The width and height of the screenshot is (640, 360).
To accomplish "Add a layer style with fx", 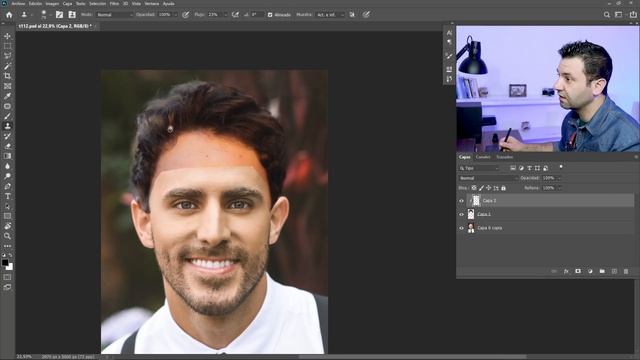I will point(566,271).
